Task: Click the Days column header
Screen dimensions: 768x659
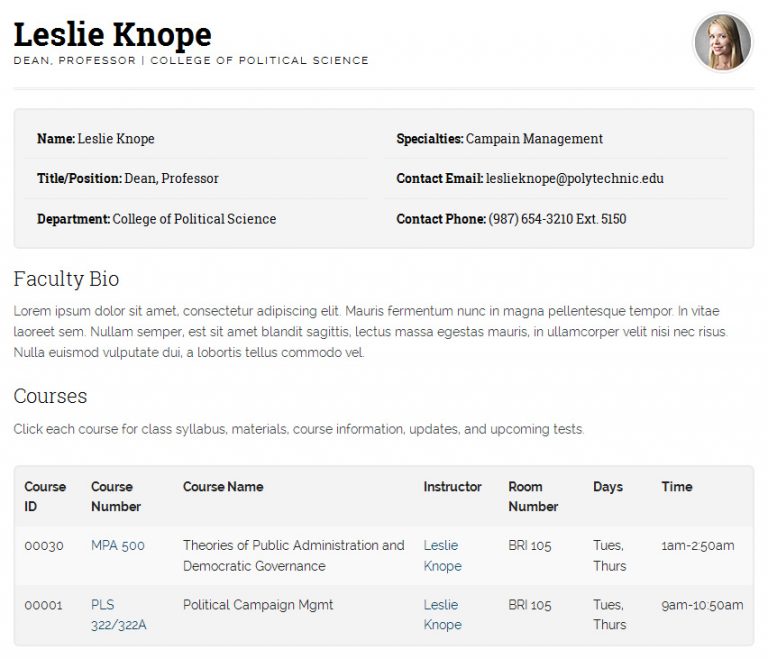Action: coord(607,487)
